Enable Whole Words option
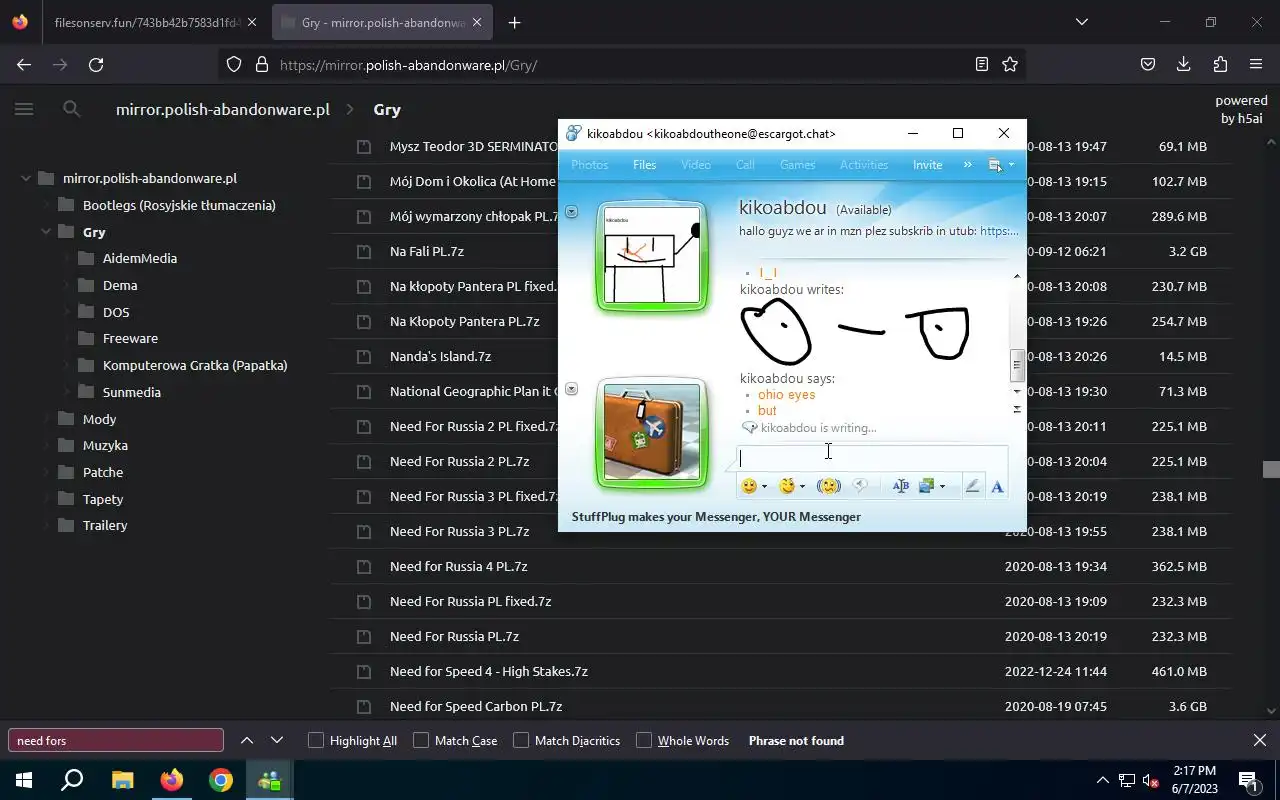 pyautogui.click(x=644, y=740)
